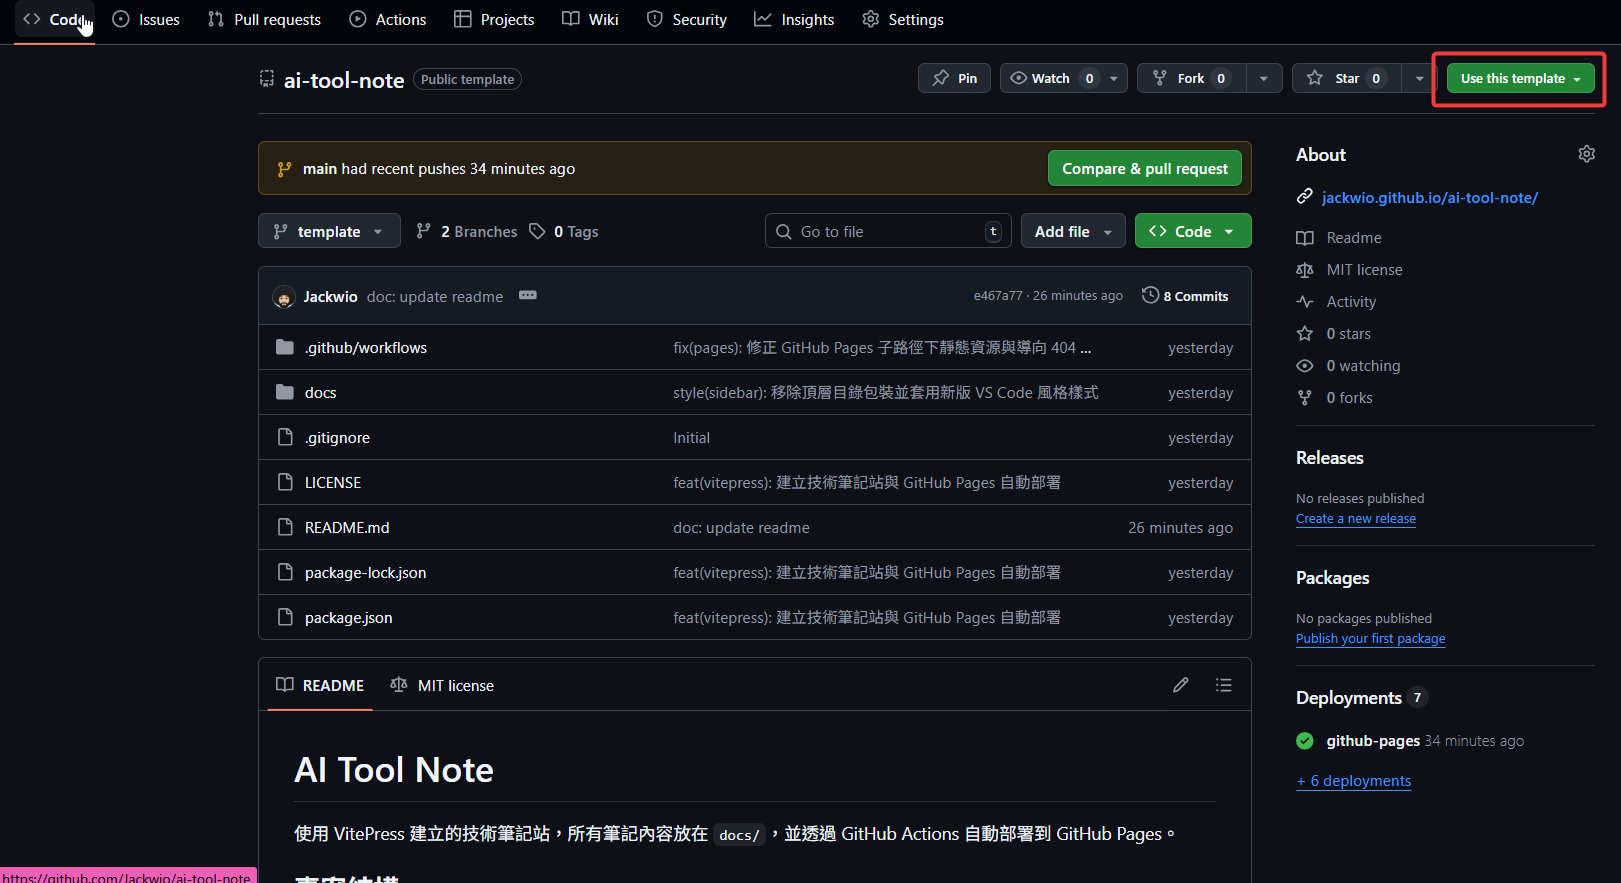Open the Create a new release link
This screenshot has width=1621, height=883.
(1355, 519)
